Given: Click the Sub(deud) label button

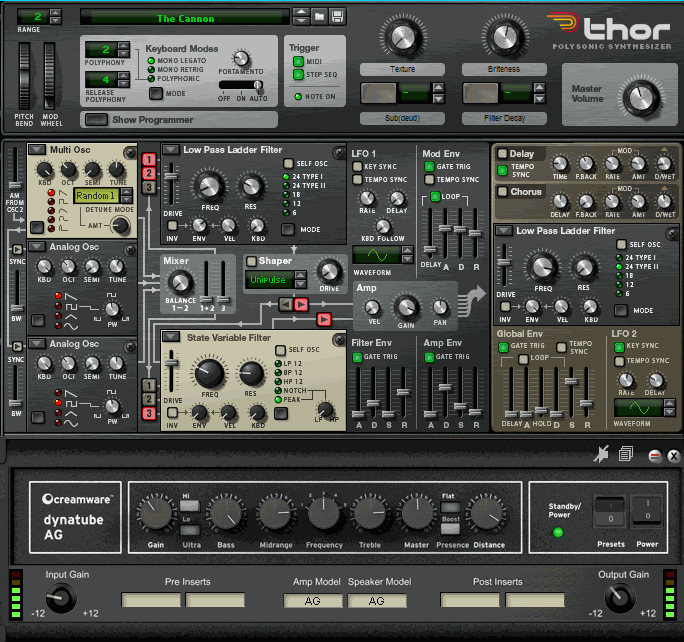Looking at the screenshot, I should point(402,118).
